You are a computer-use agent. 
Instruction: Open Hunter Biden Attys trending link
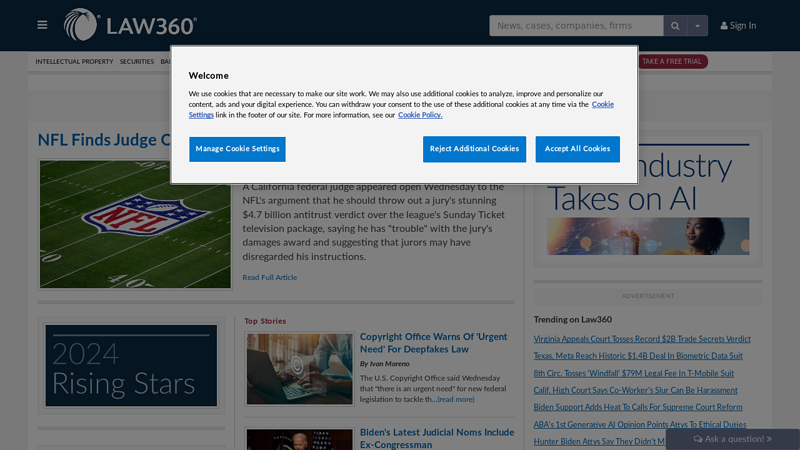point(599,441)
